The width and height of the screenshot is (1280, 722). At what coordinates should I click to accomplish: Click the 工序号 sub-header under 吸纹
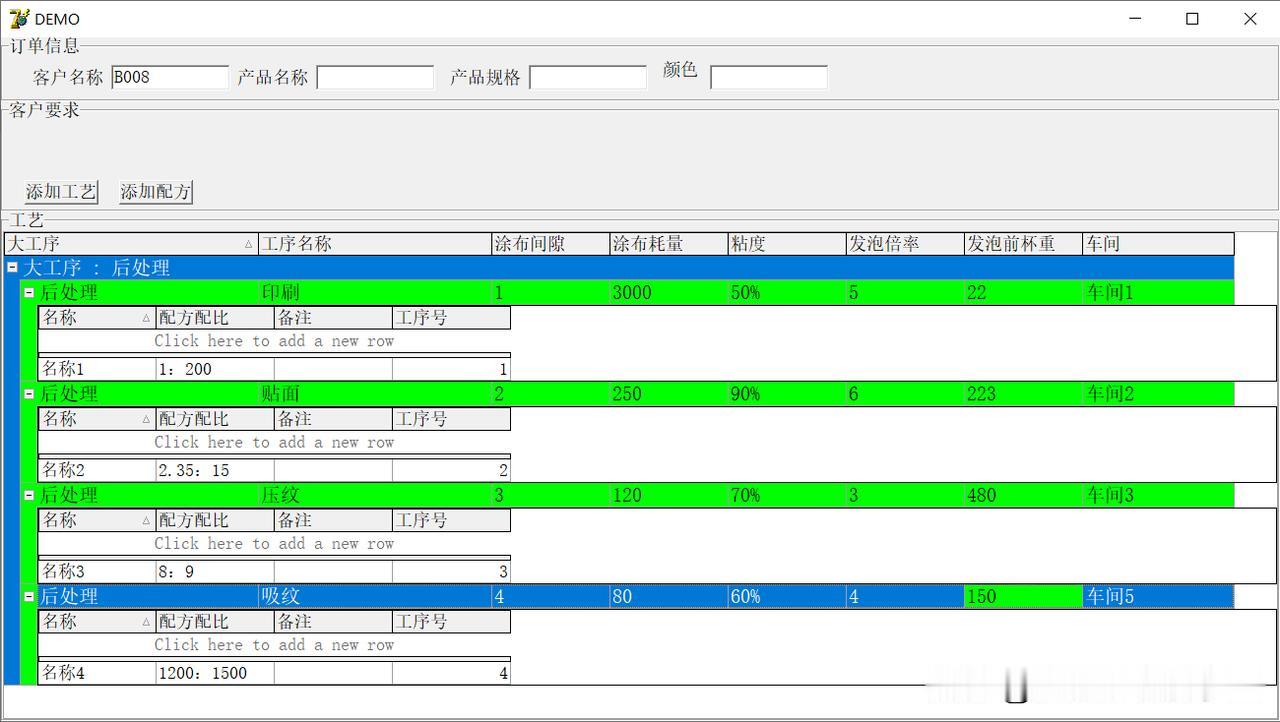[x=451, y=622]
